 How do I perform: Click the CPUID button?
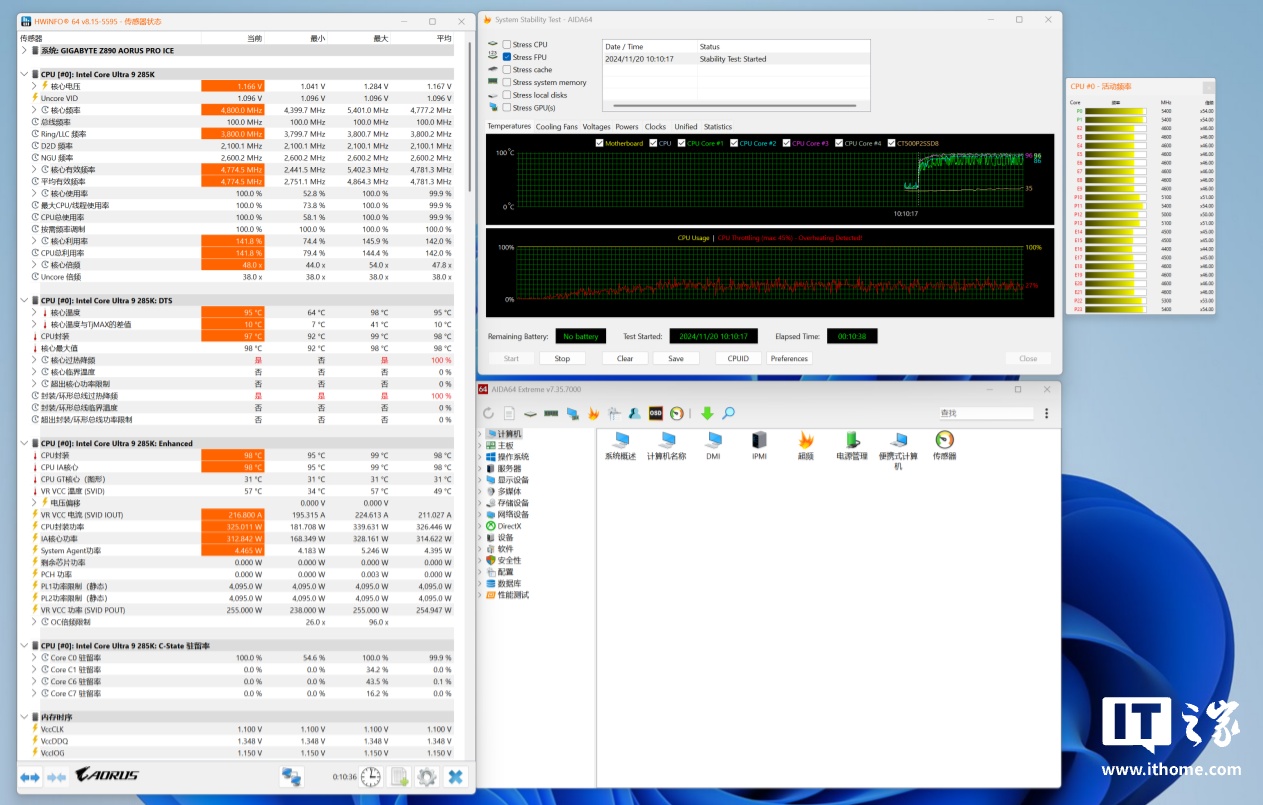(x=738, y=358)
